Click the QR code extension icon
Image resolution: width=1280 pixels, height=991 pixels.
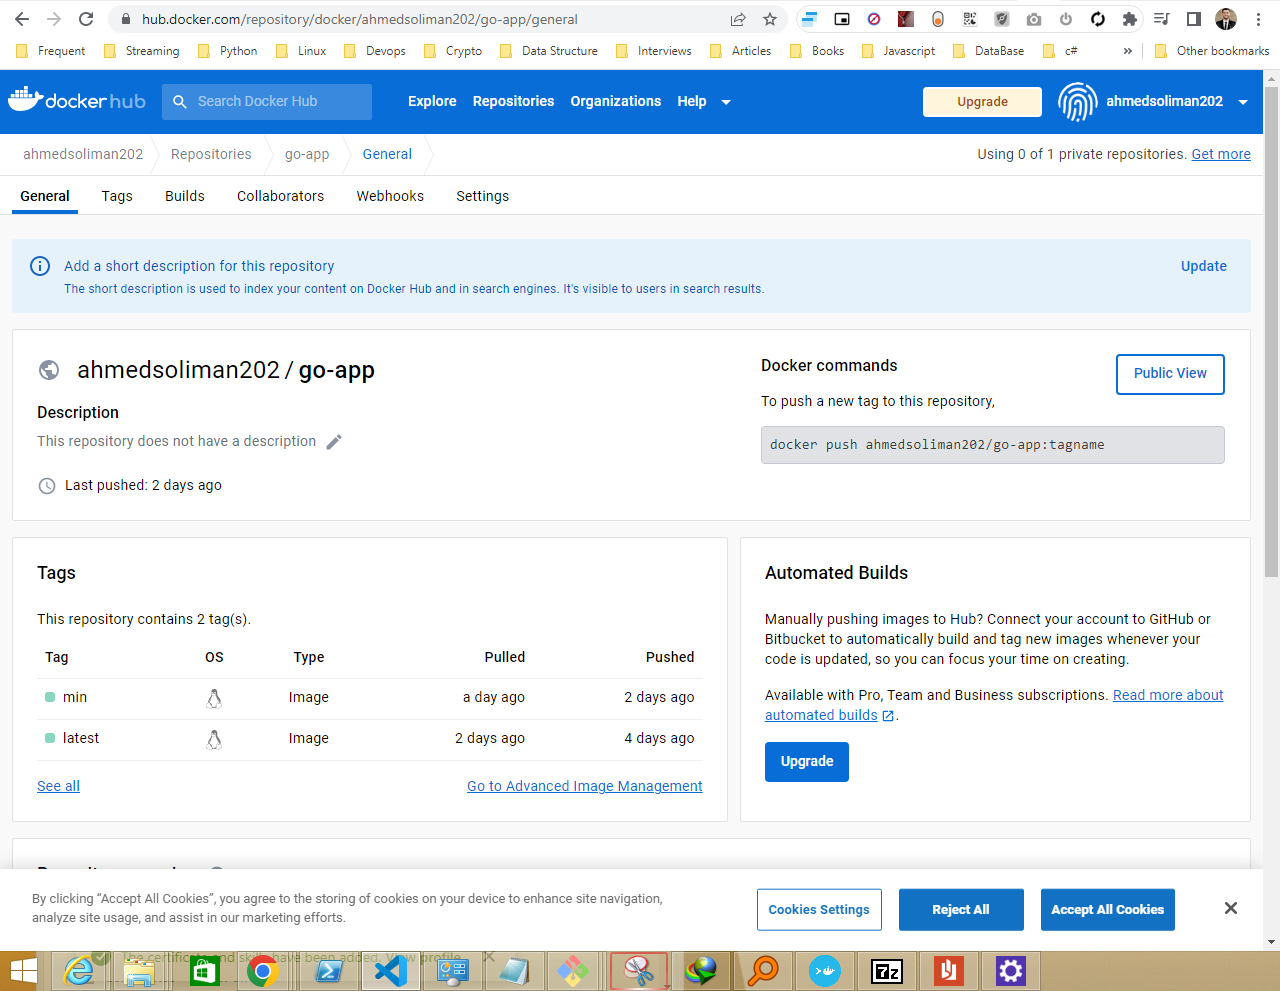(970, 19)
